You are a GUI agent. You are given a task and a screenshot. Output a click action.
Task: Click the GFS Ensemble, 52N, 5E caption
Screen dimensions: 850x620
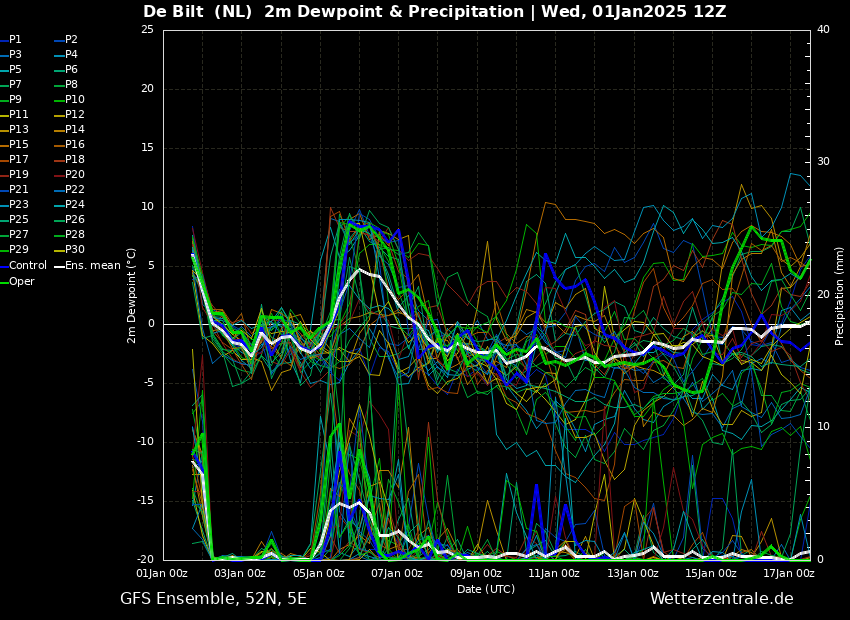point(213,599)
